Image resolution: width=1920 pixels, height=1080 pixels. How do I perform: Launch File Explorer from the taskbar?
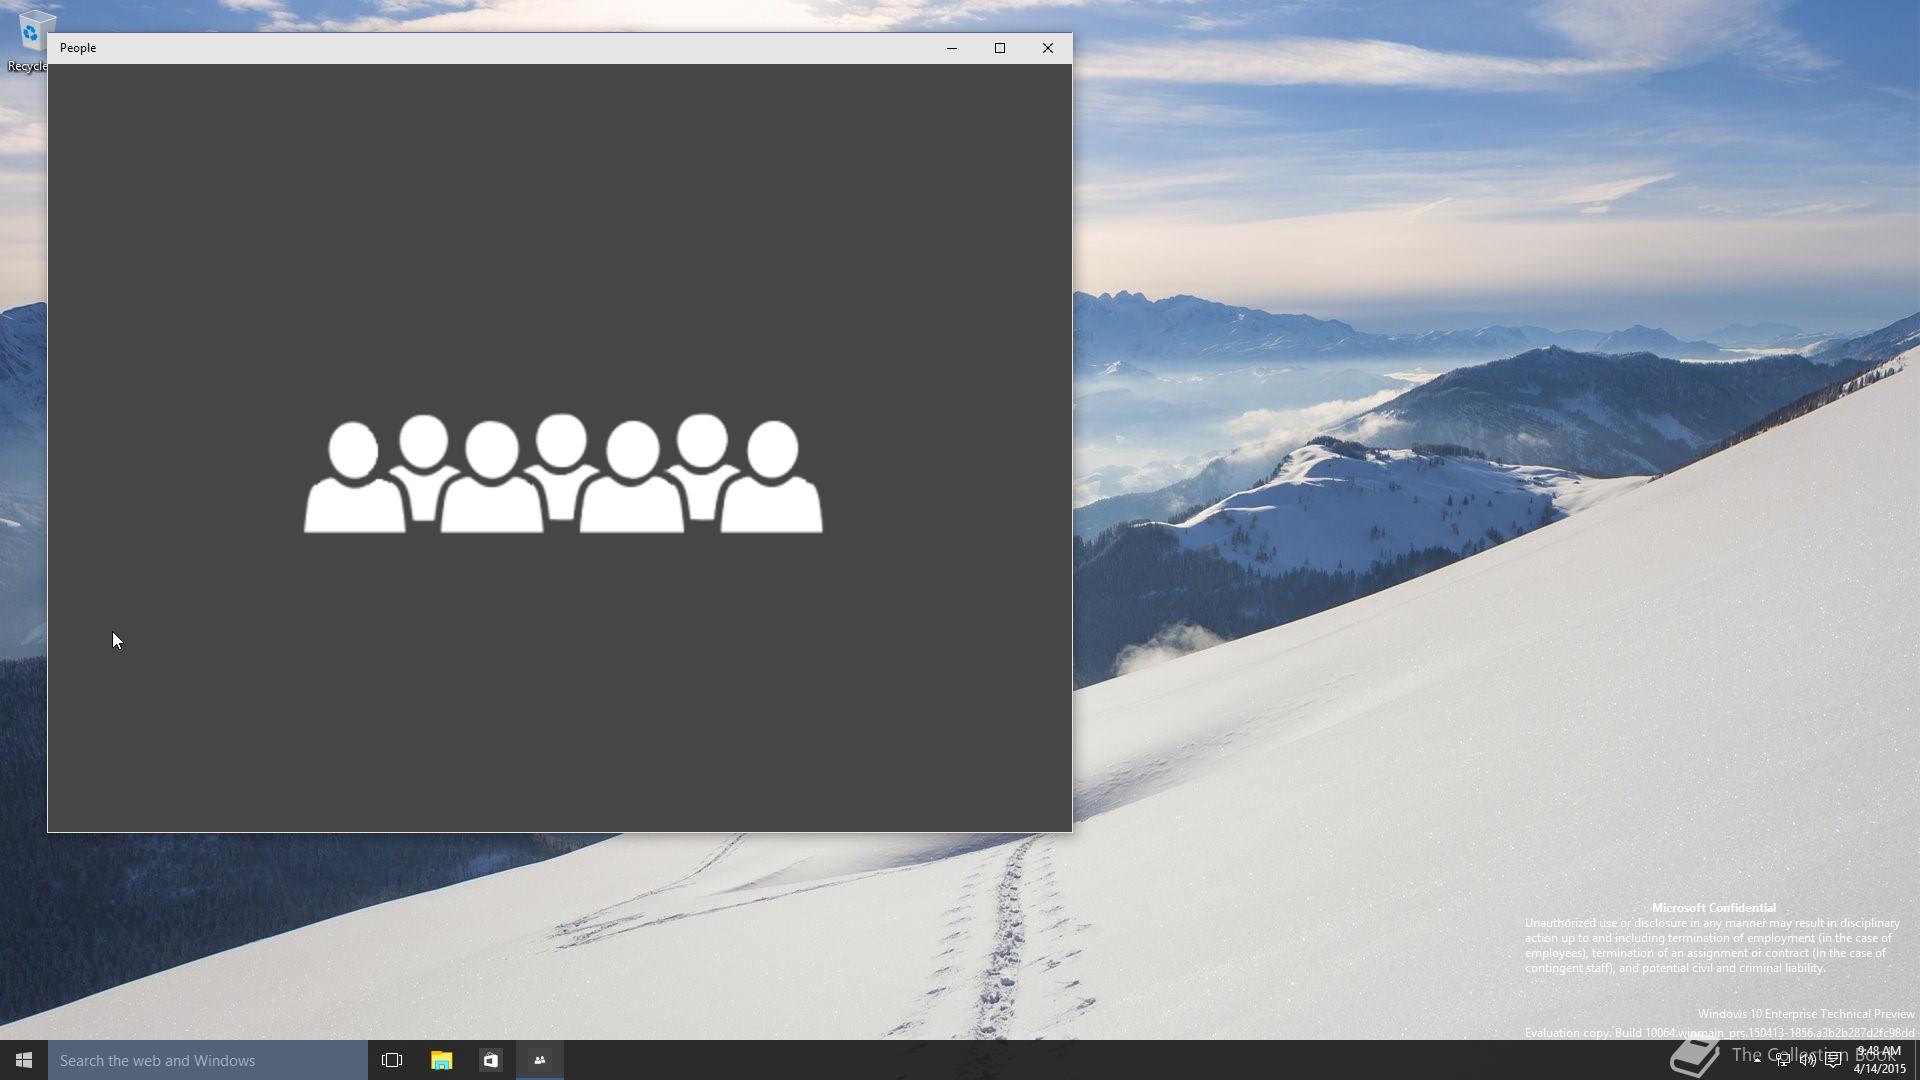click(441, 1060)
